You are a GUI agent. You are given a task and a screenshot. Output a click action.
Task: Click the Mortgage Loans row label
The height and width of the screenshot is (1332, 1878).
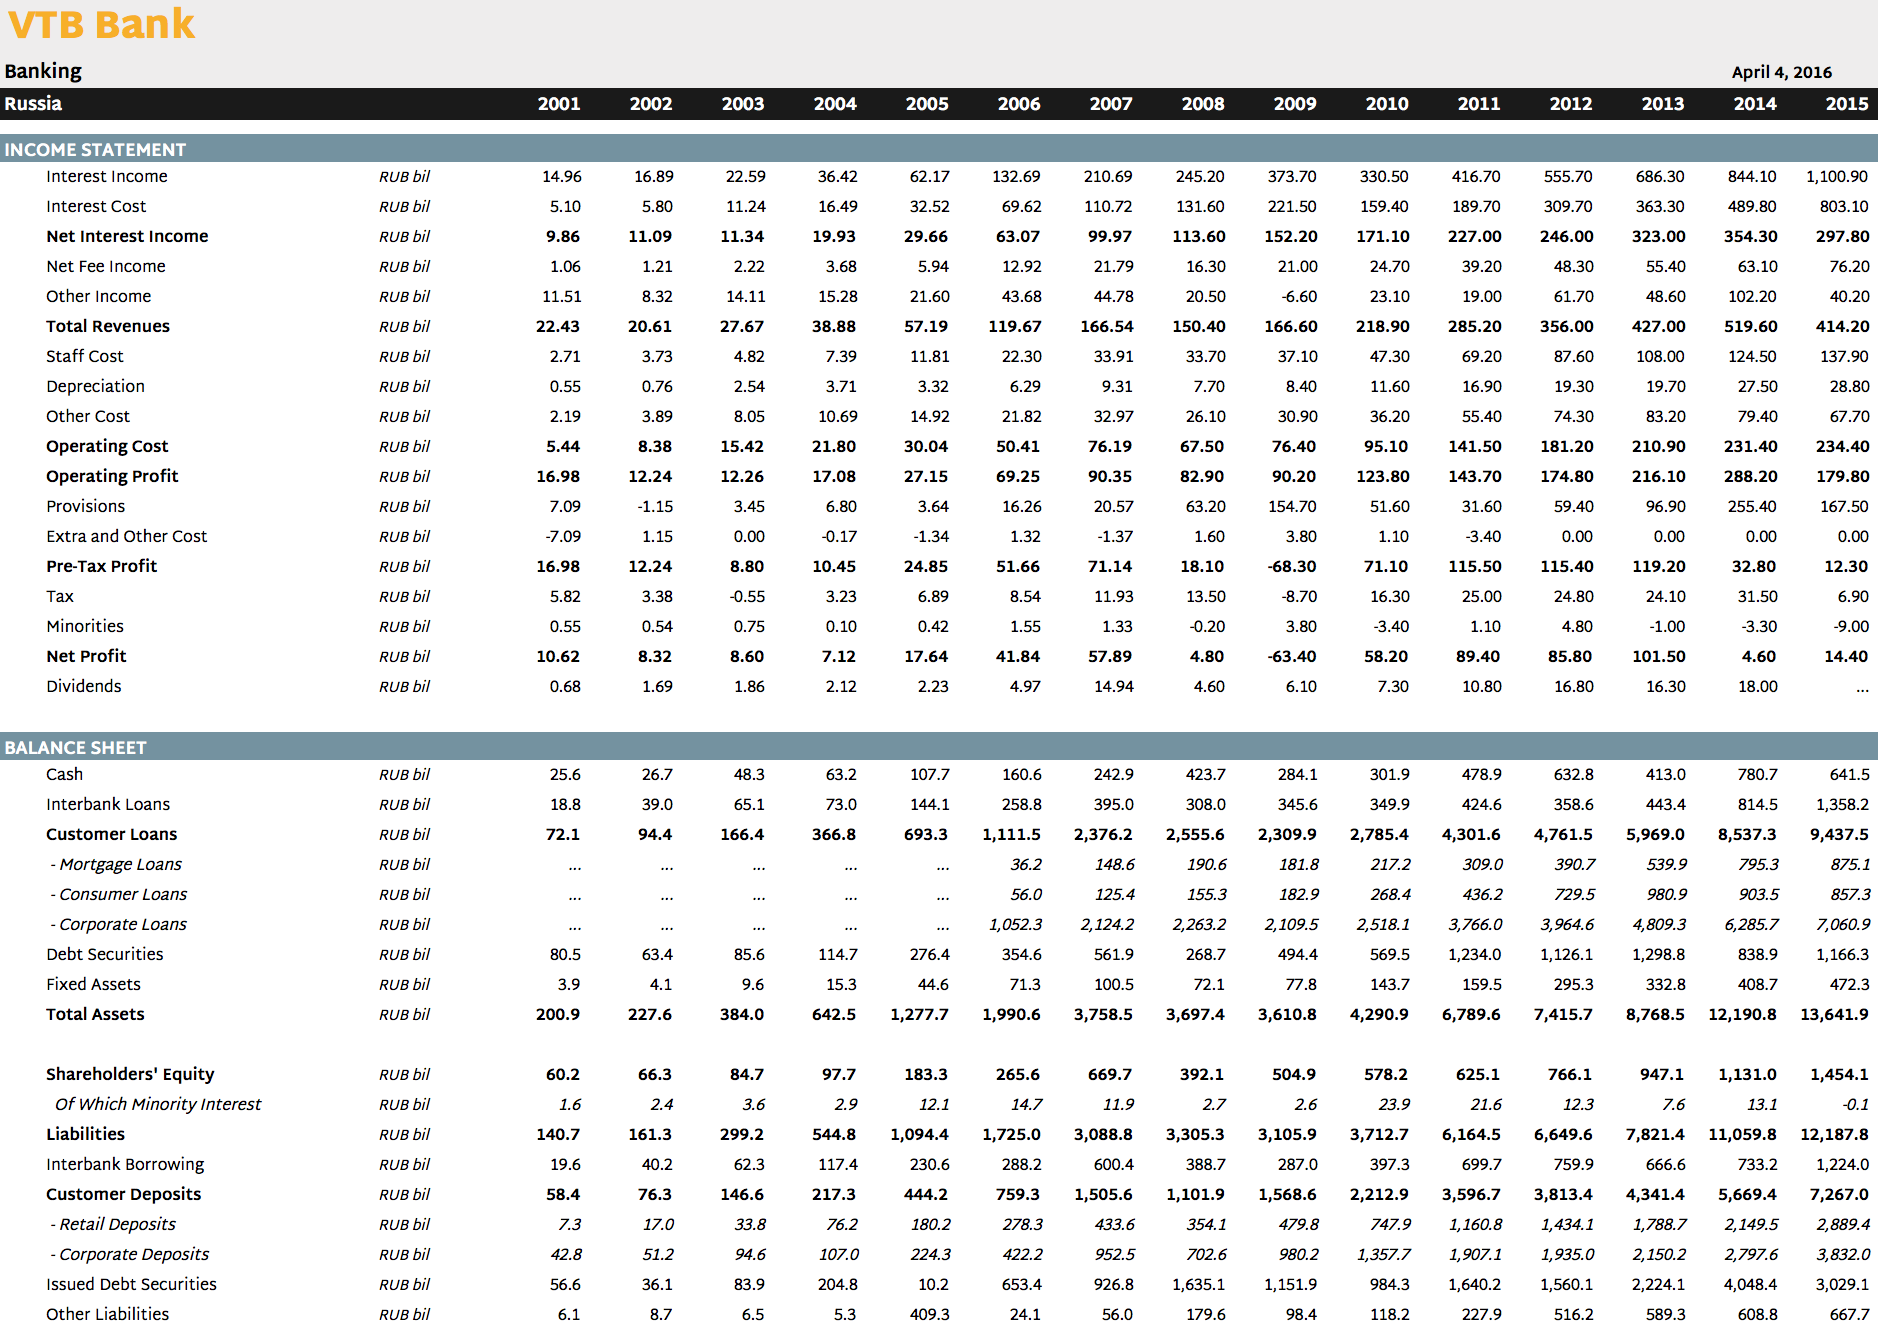[116, 864]
